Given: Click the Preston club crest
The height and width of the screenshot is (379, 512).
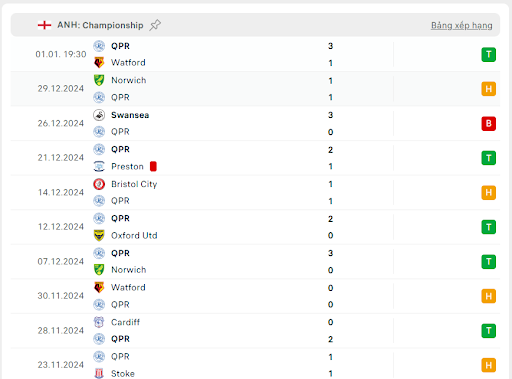Looking at the screenshot, I should [99, 166].
